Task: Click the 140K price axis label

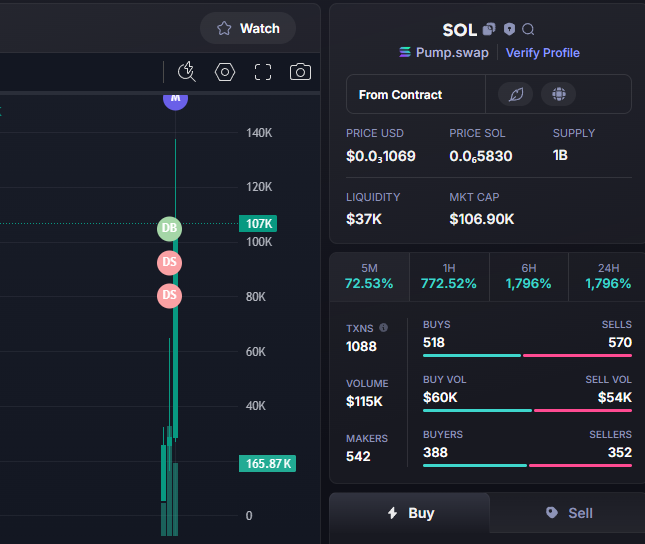Action: click(259, 133)
